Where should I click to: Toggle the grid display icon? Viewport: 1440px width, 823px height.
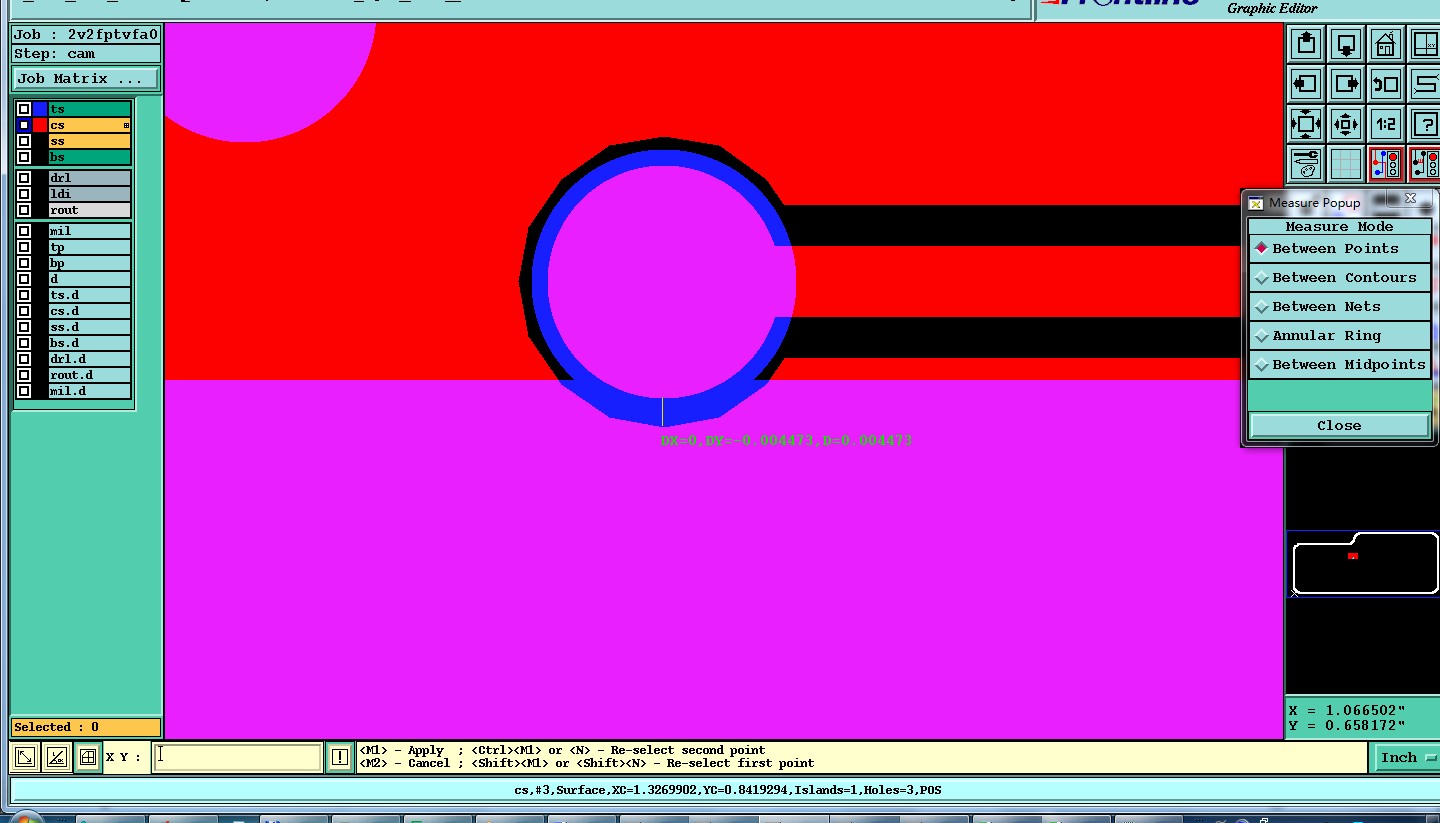coord(1346,163)
